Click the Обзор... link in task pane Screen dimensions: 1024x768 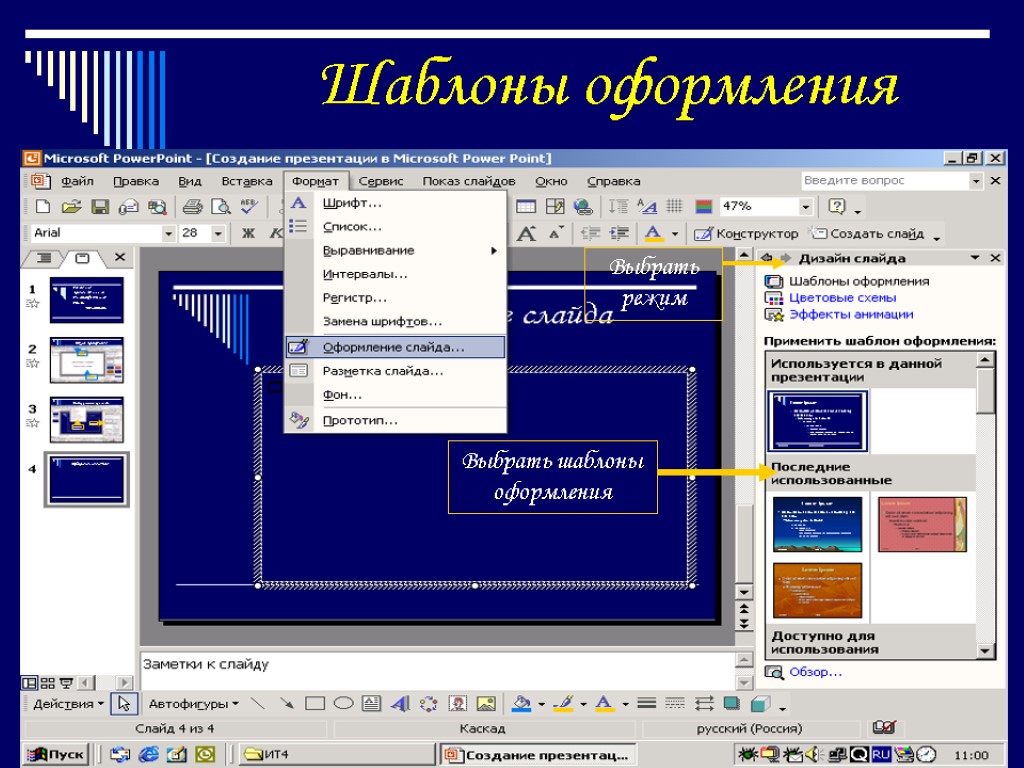coord(815,672)
